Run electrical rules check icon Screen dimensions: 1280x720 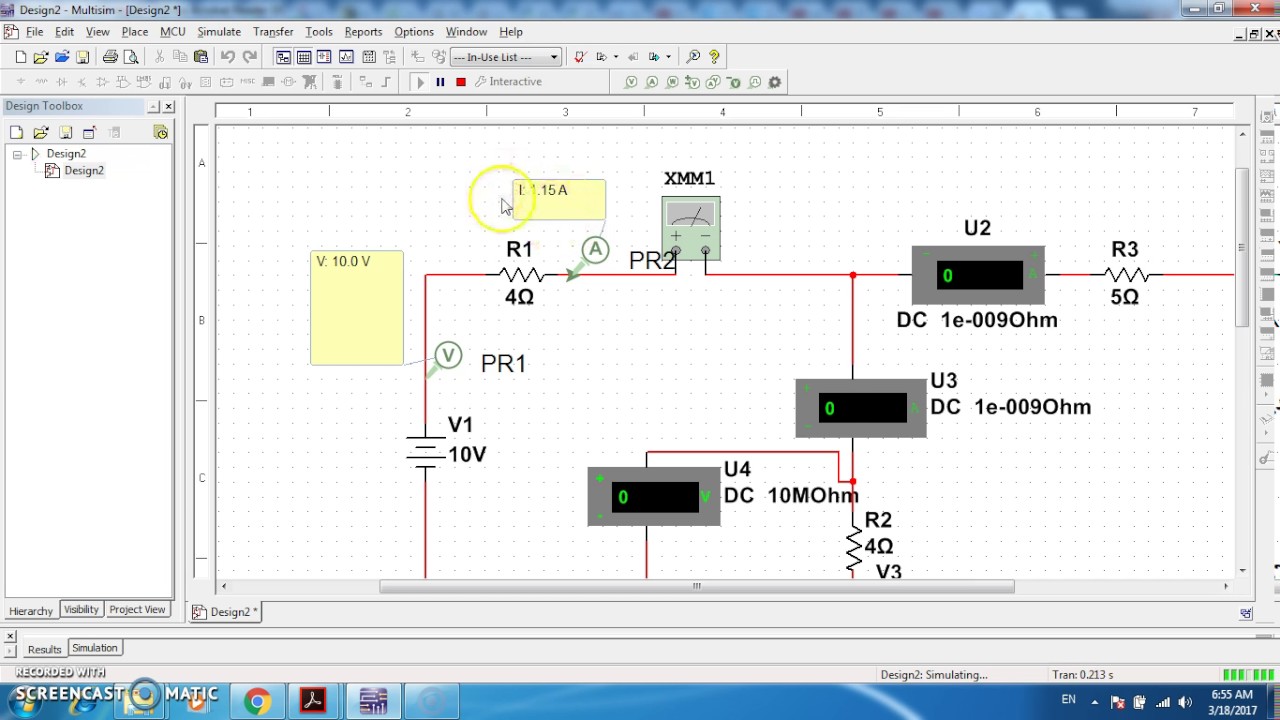coord(579,57)
